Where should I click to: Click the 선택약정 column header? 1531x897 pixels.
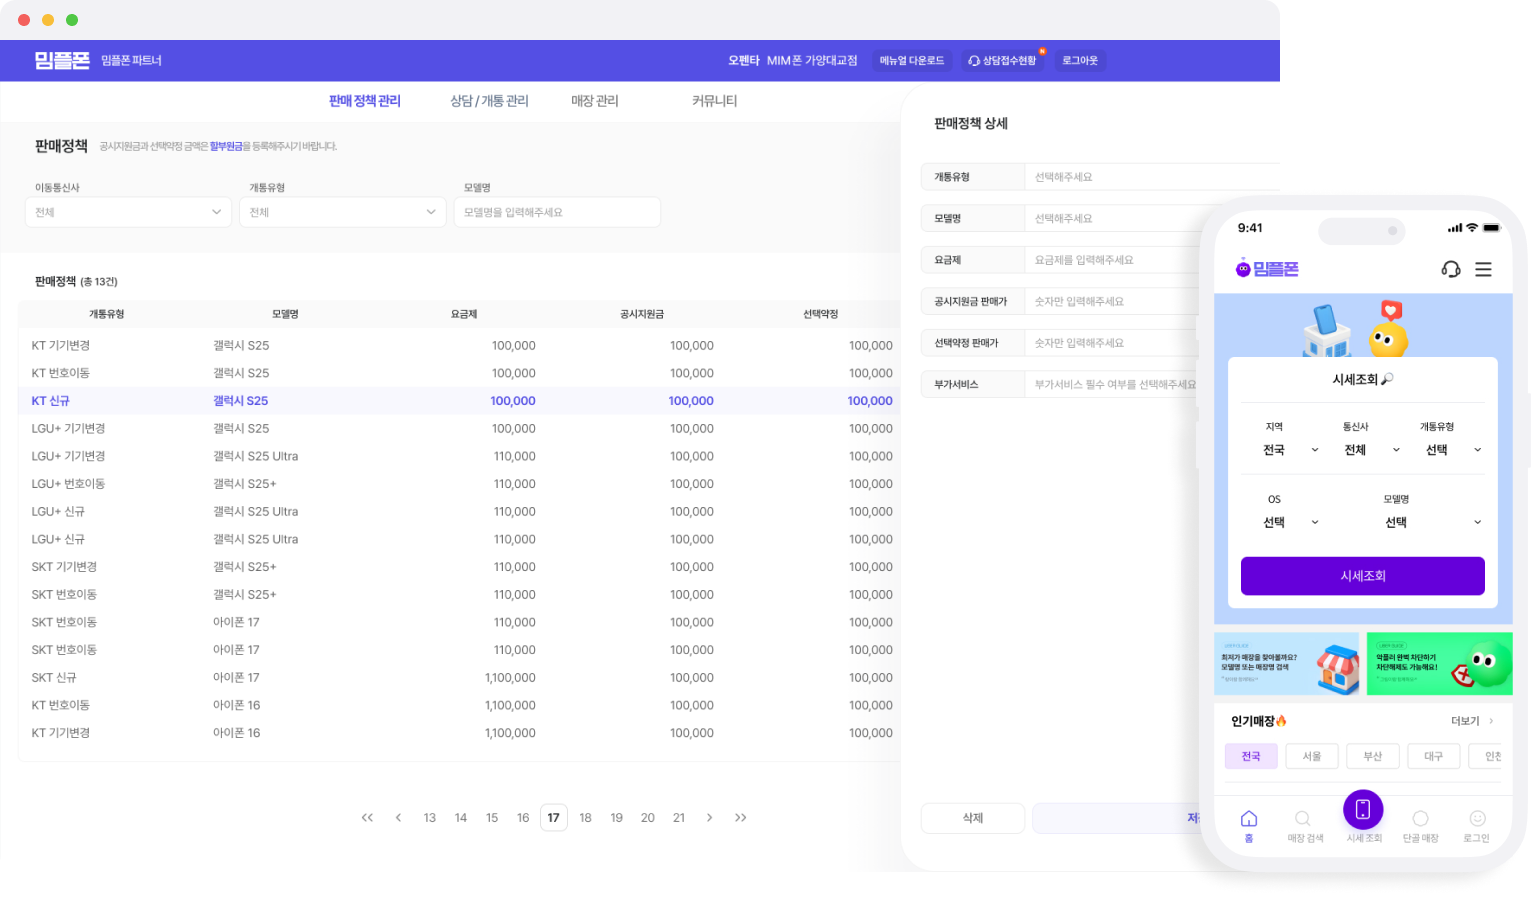click(821, 314)
